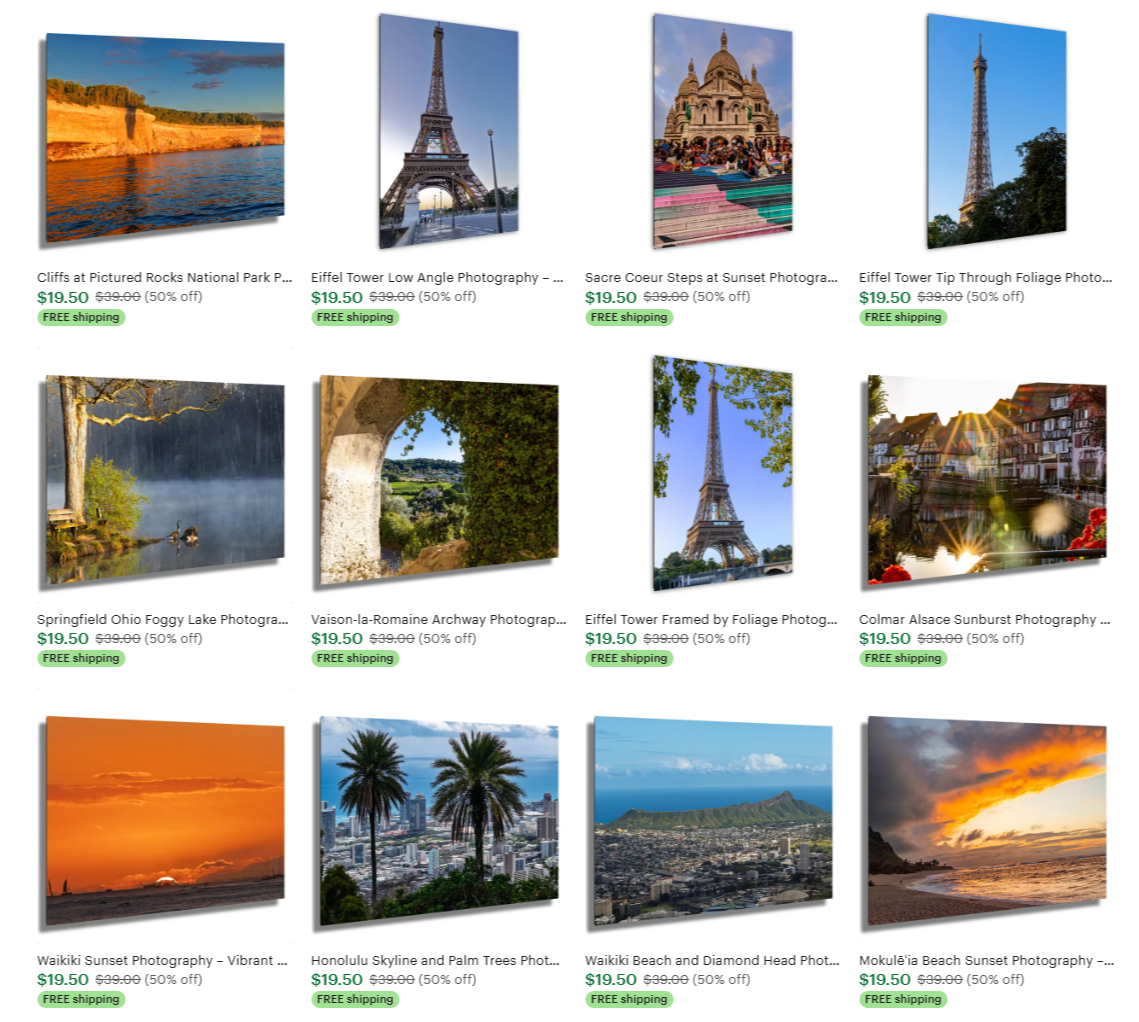Open the Springfield Ohio Foggy Lake thumbnail
Screen dimensions: 1139x1022
point(165,480)
